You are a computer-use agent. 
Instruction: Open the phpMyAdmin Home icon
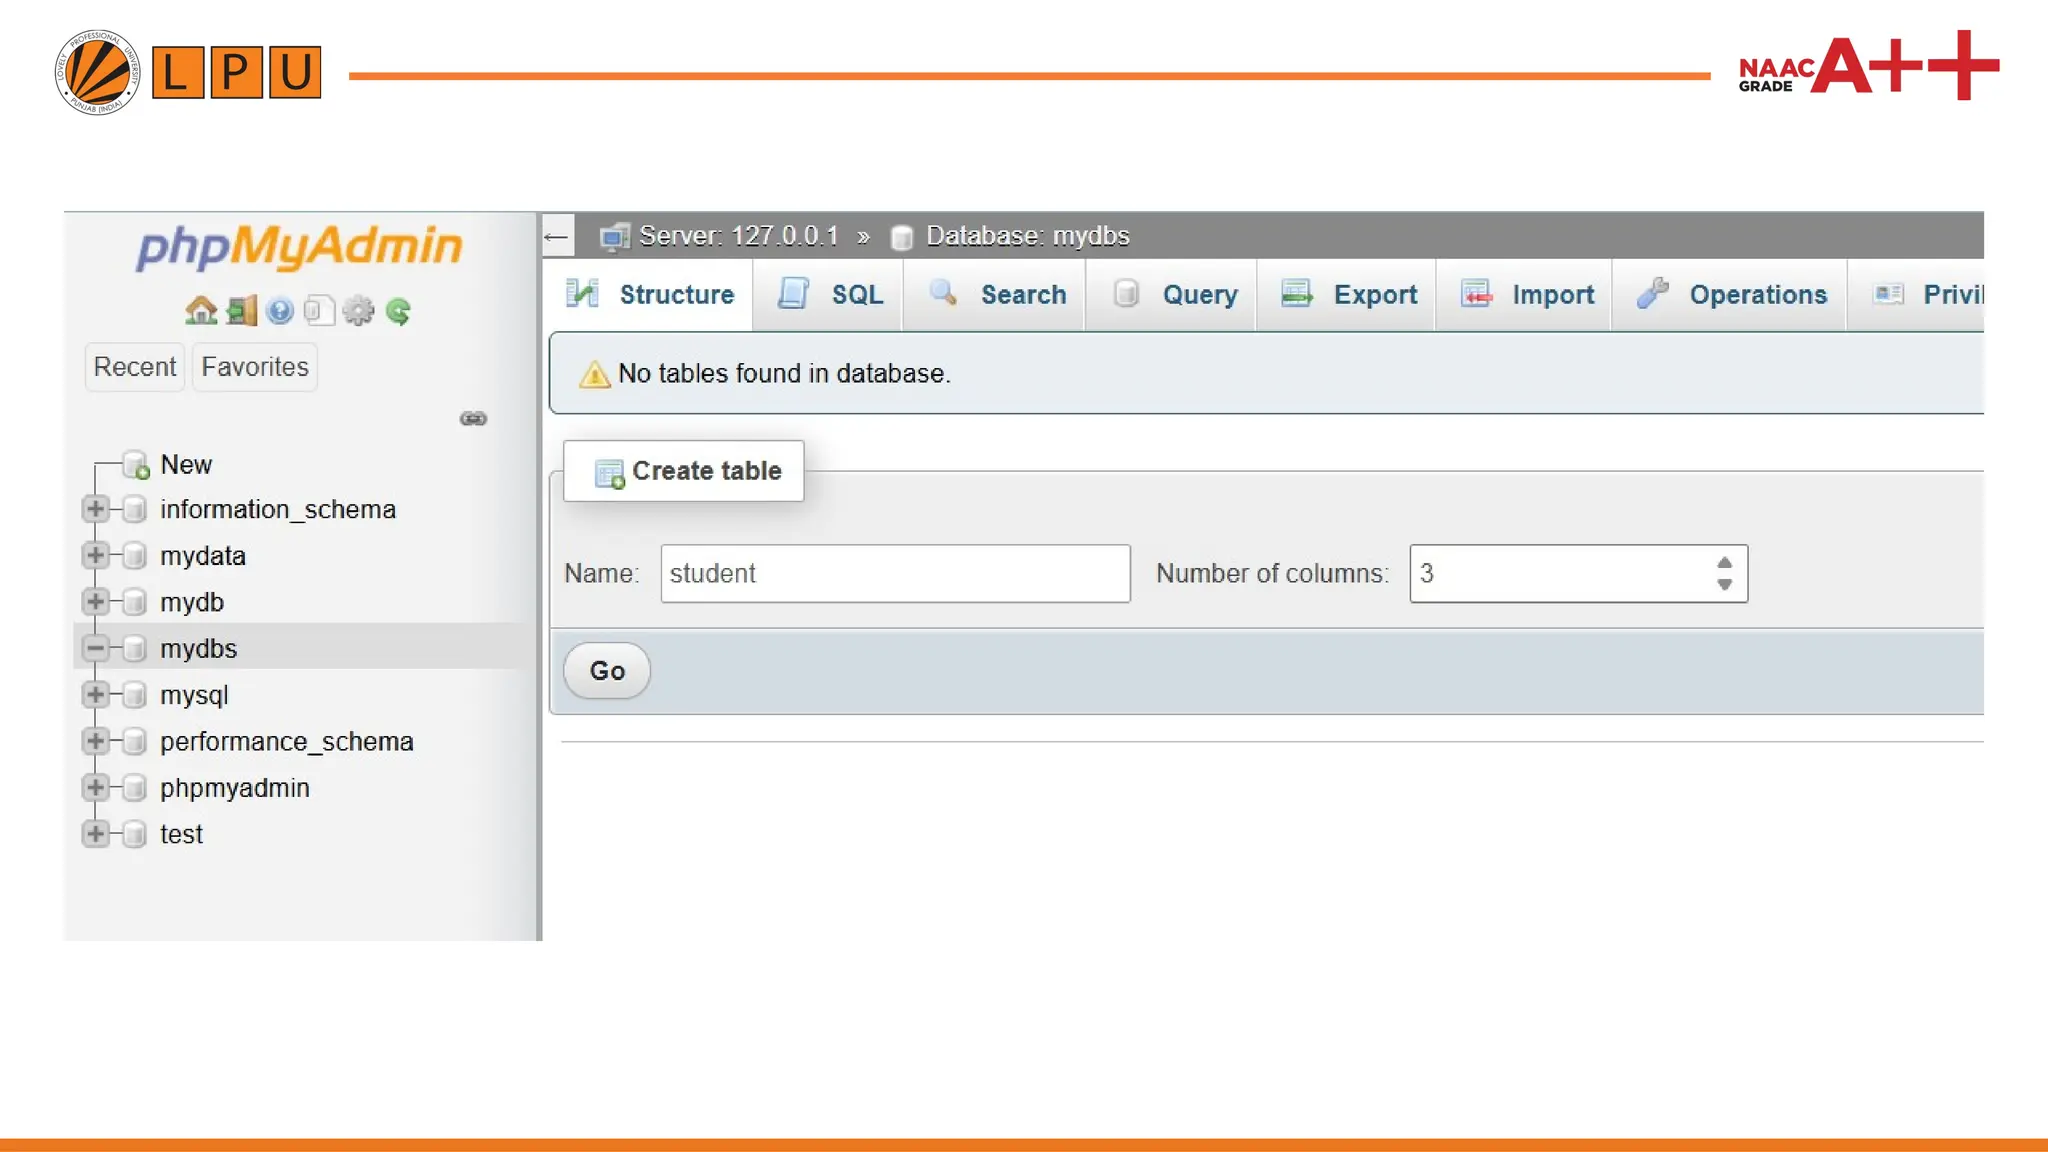pyautogui.click(x=201, y=311)
